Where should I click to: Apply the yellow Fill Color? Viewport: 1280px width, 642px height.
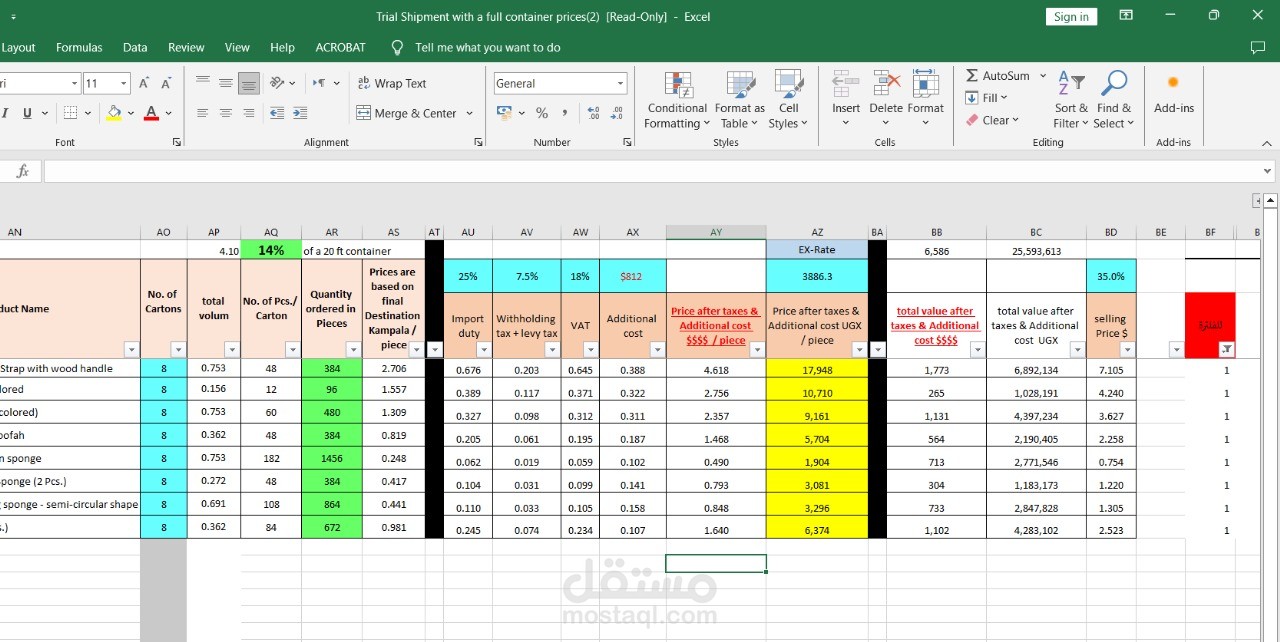[x=114, y=113]
